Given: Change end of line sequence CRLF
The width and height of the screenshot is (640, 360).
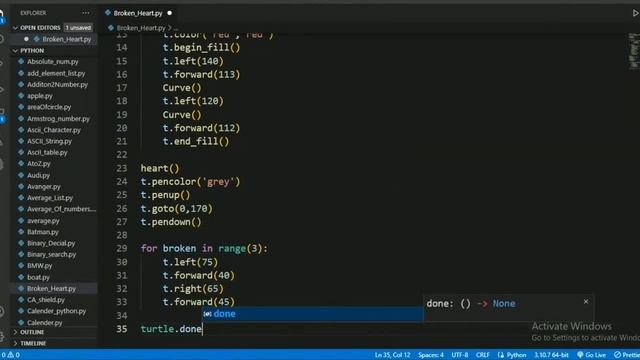Looking at the screenshot, I should pos(482,355).
